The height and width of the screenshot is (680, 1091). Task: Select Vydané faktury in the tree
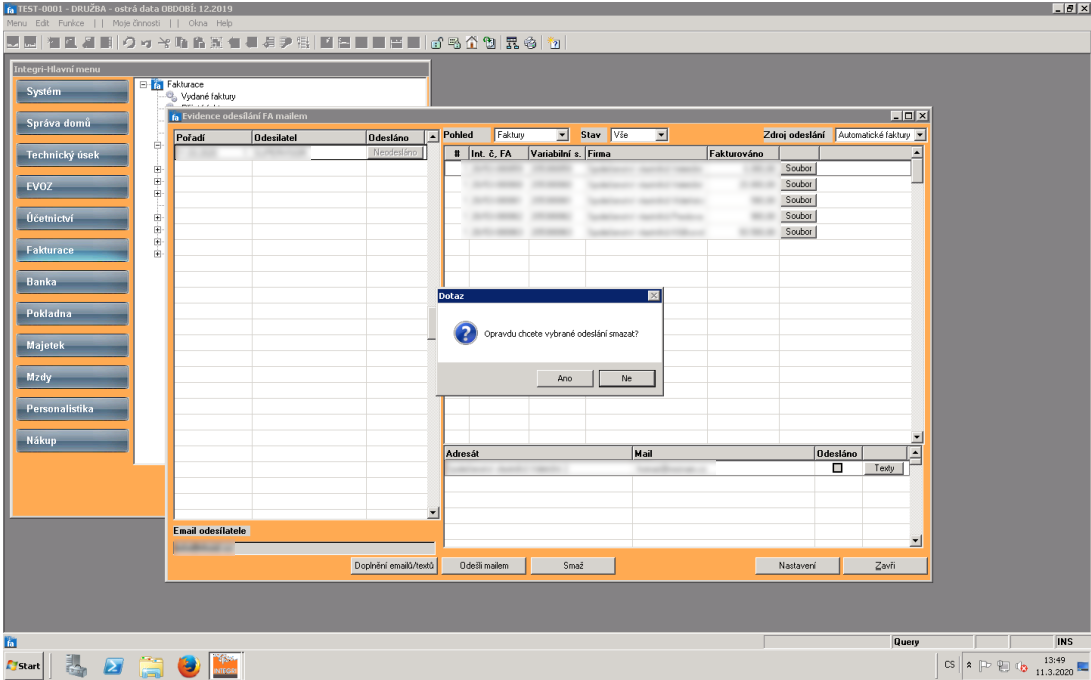[x=208, y=97]
